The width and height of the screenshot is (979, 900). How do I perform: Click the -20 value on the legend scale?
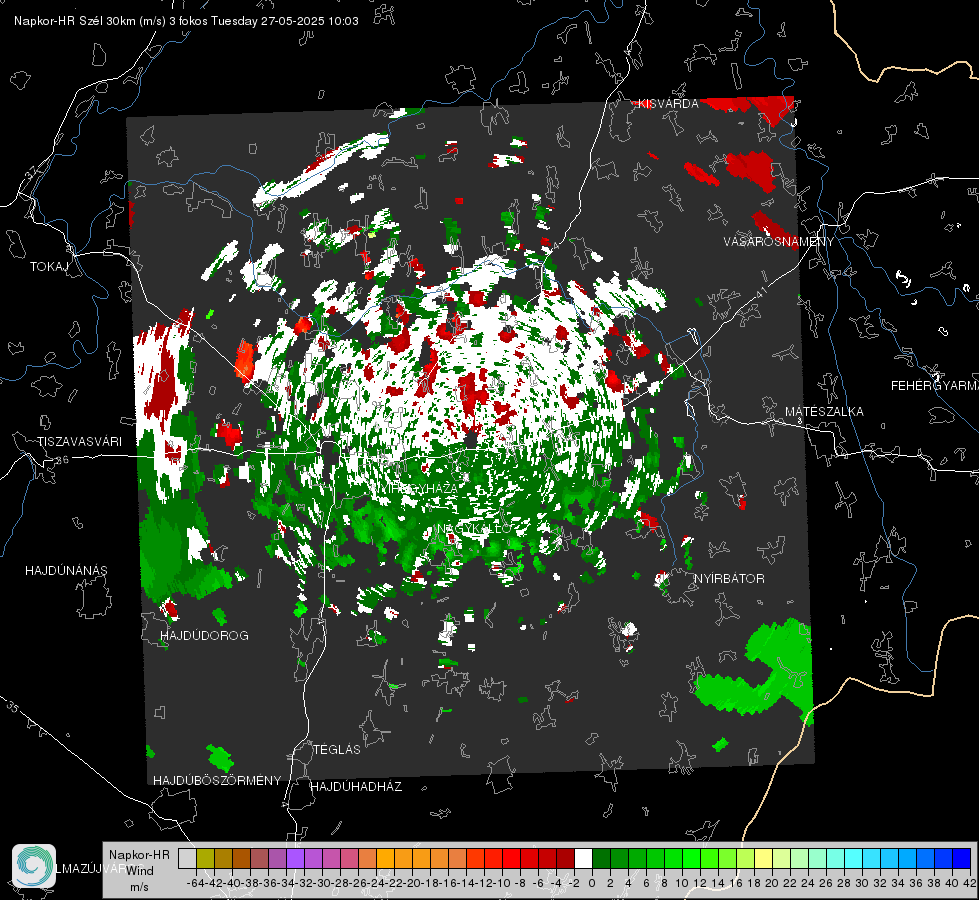[413, 883]
